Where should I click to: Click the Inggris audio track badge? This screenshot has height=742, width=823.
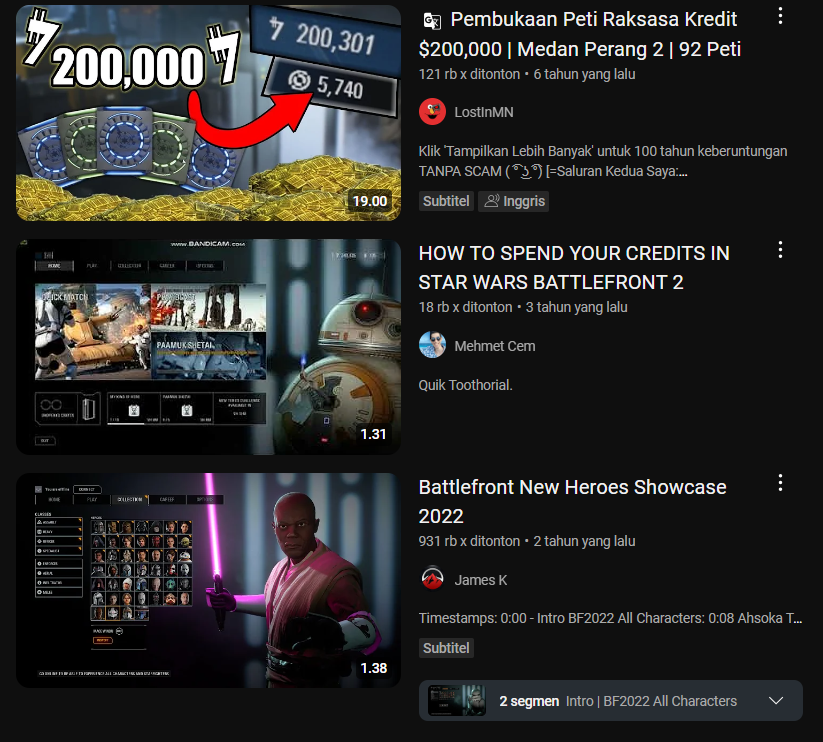pos(513,201)
